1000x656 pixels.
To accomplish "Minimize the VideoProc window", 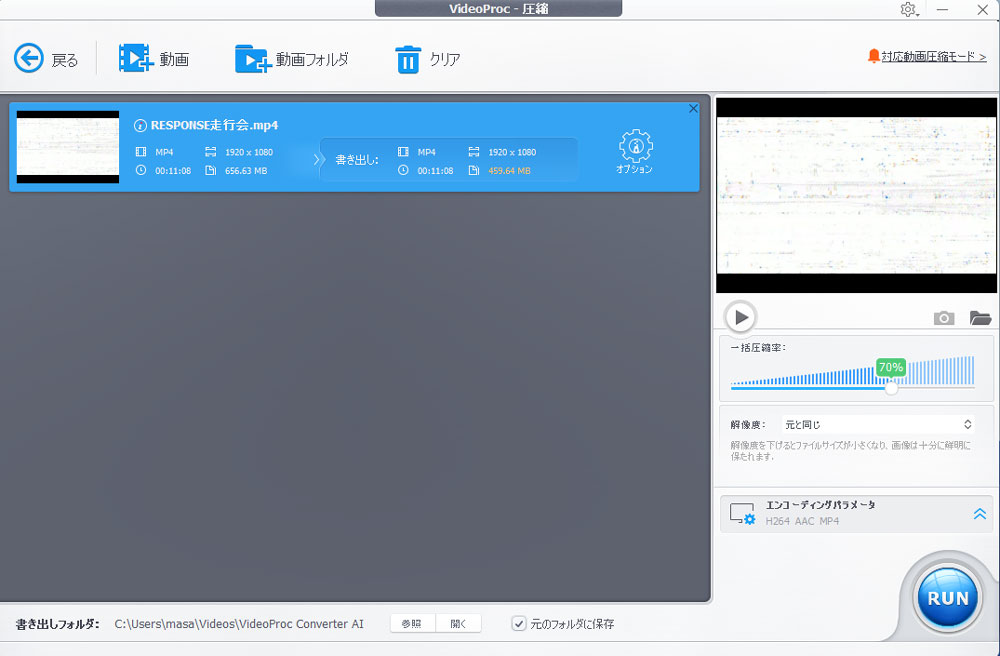I will (x=942, y=10).
